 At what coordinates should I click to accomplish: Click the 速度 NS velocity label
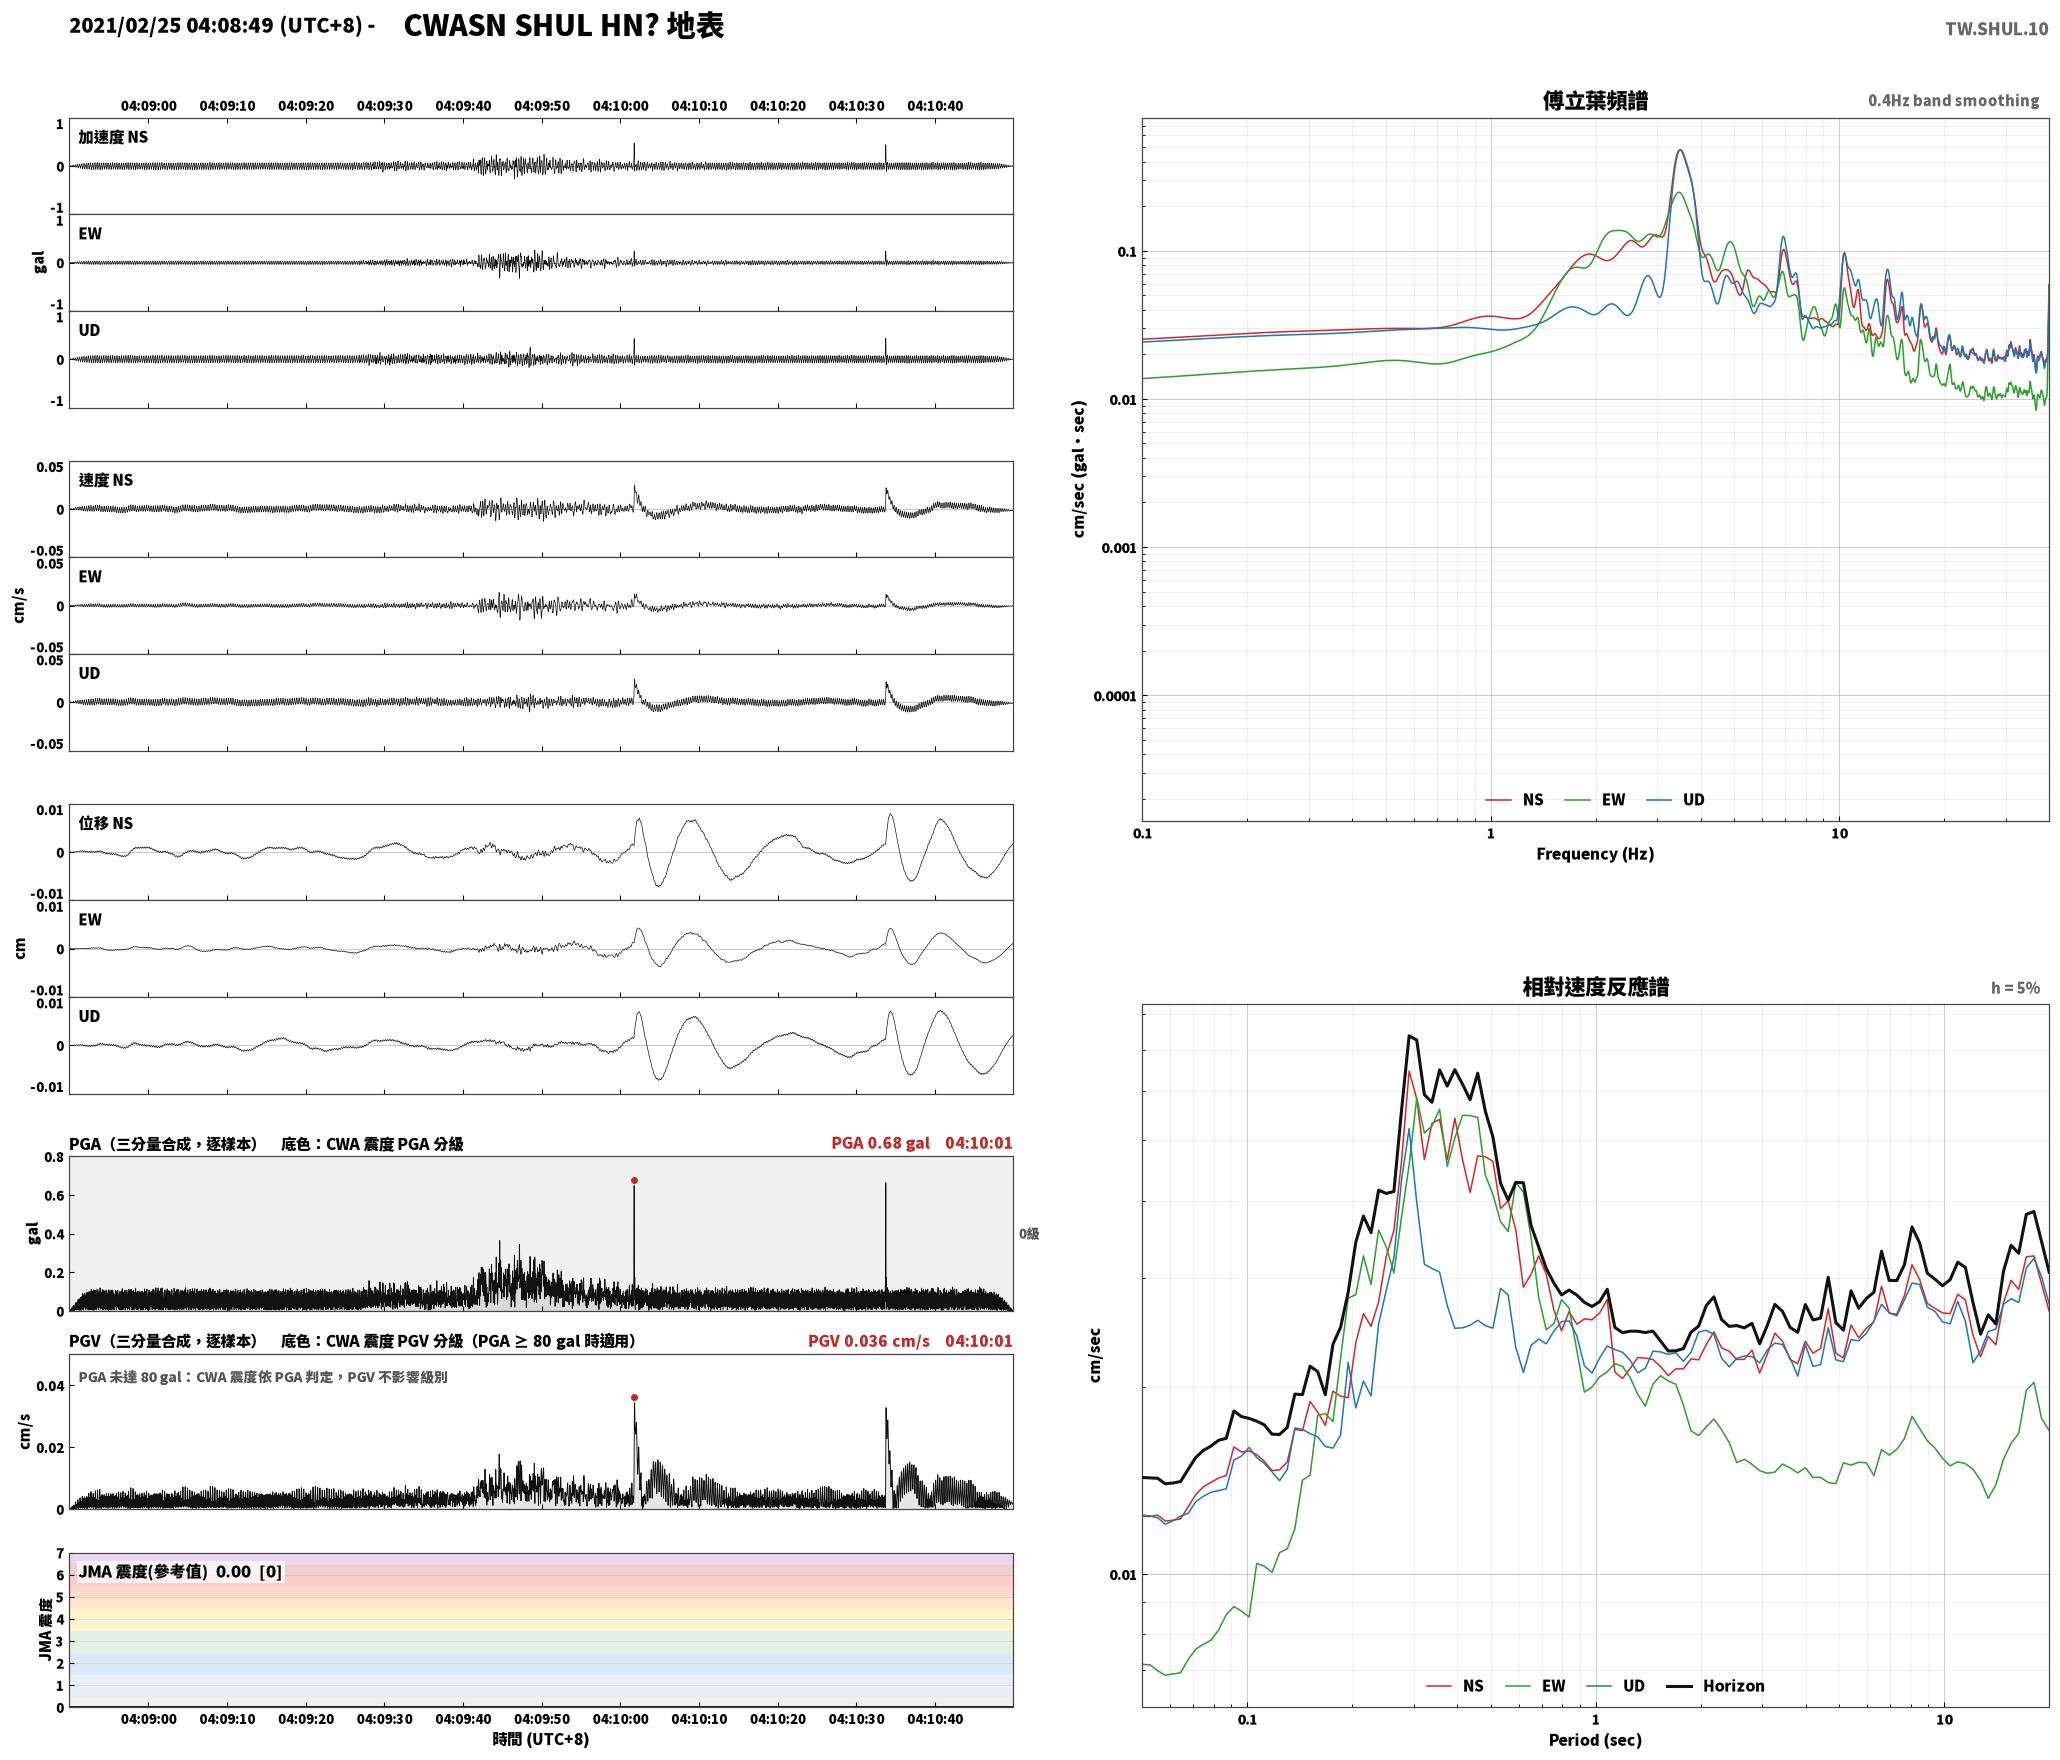pyautogui.click(x=106, y=480)
